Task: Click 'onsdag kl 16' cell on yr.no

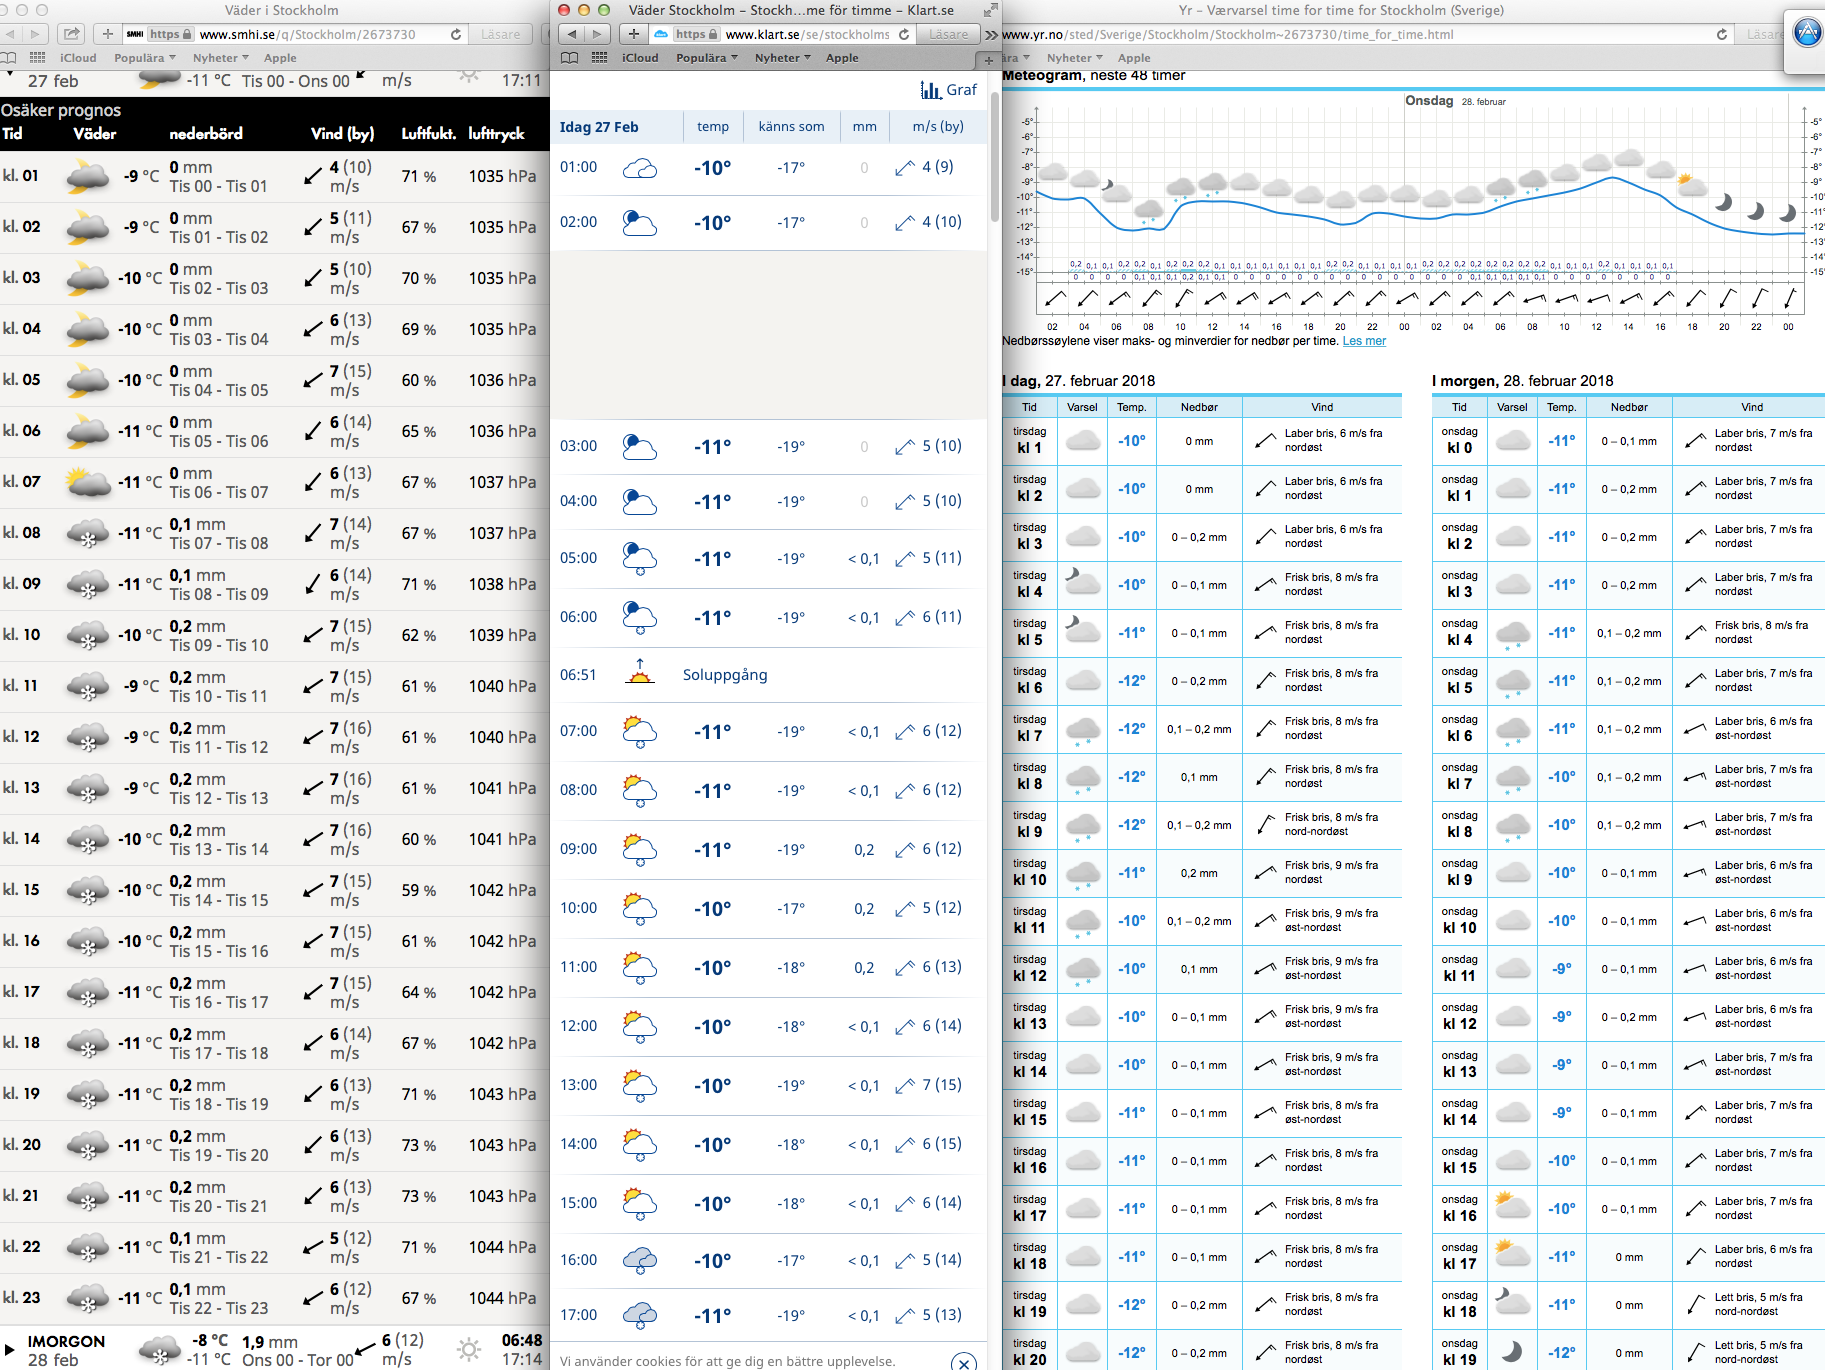Action: 1459,1208
